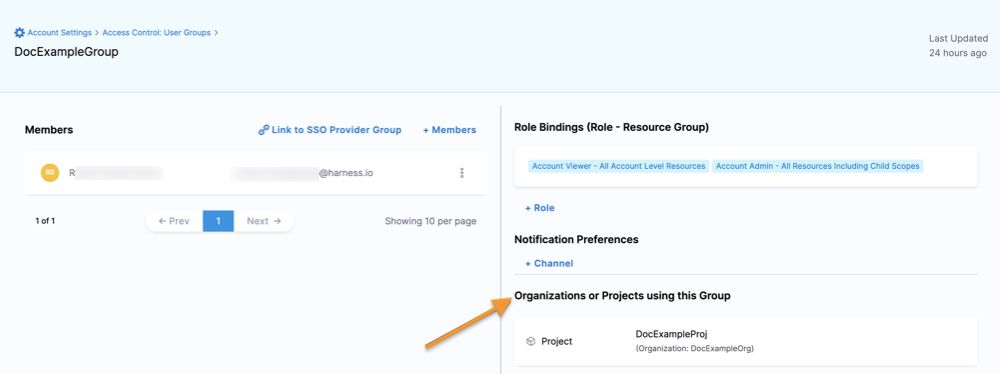The height and width of the screenshot is (374, 1000).
Task: Select the @harness.io email text
Action: pyautogui.click(x=346, y=172)
